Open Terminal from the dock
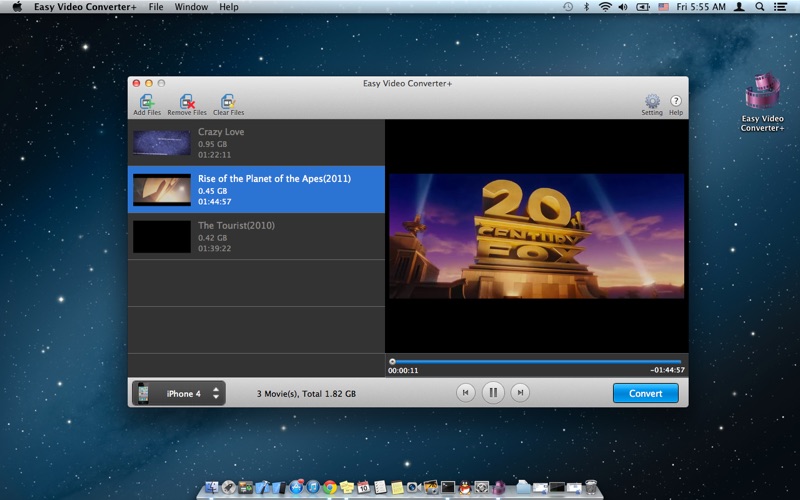The width and height of the screenshot is (800, 500). pos(448,487)
